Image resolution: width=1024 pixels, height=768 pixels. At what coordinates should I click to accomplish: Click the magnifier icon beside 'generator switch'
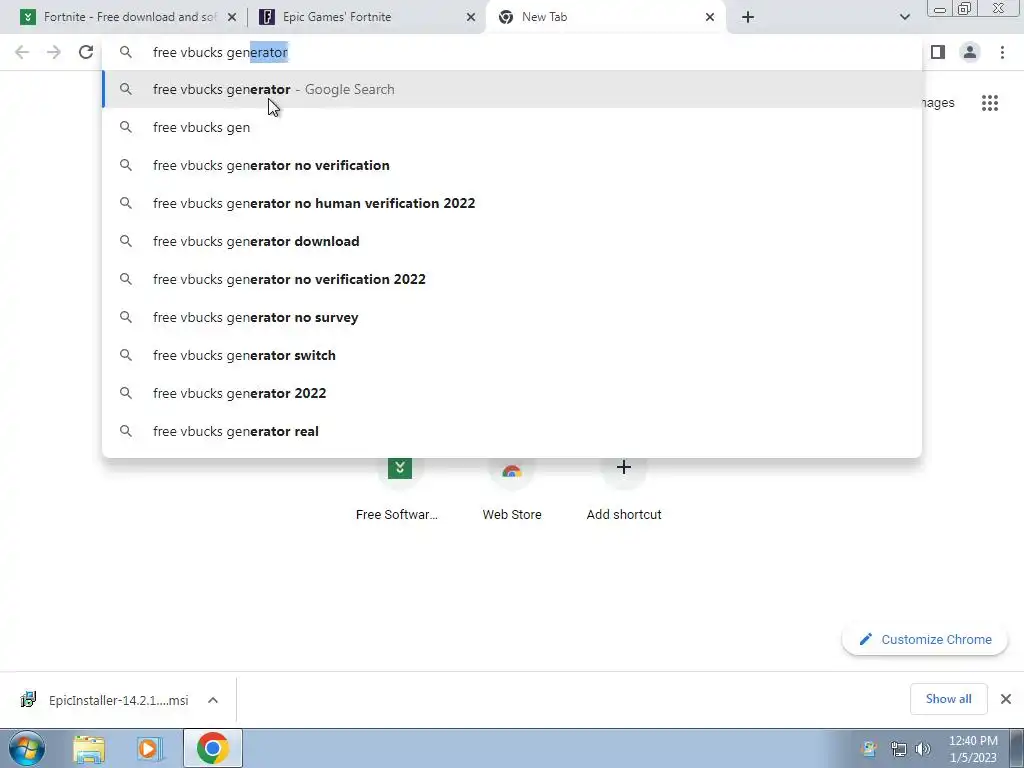click(x=125, y=355)
